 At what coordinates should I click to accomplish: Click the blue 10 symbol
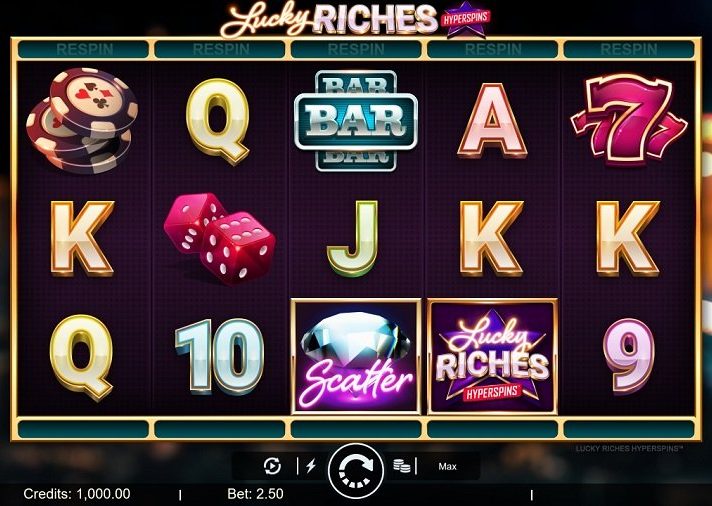pos(220,357)
